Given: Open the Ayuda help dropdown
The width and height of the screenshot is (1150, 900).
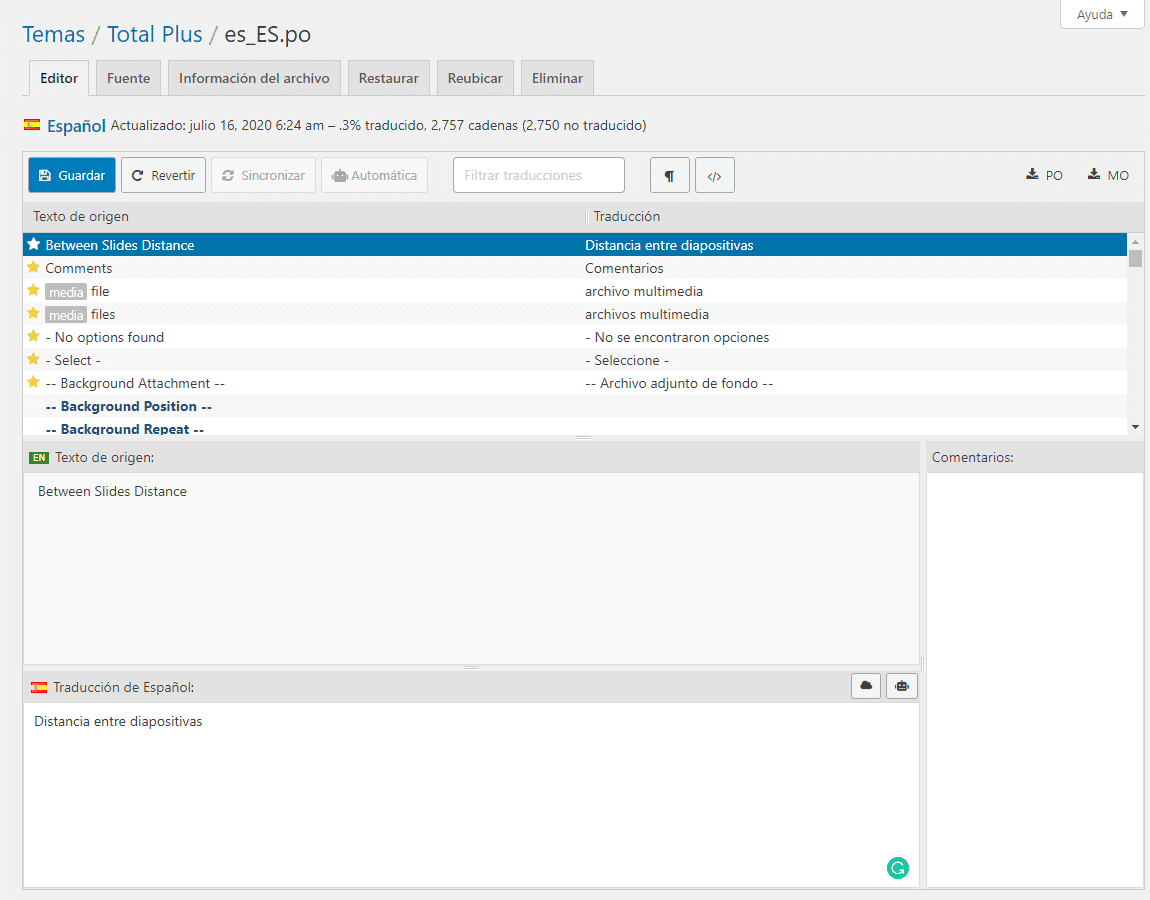Looking at the screenshot, I should [x=1102, y=15].
